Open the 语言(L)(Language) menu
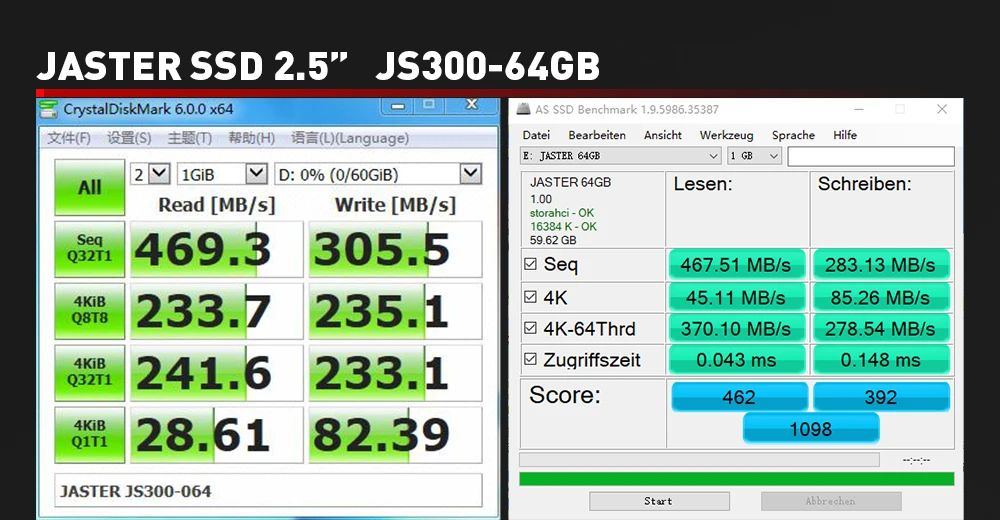 350,138
